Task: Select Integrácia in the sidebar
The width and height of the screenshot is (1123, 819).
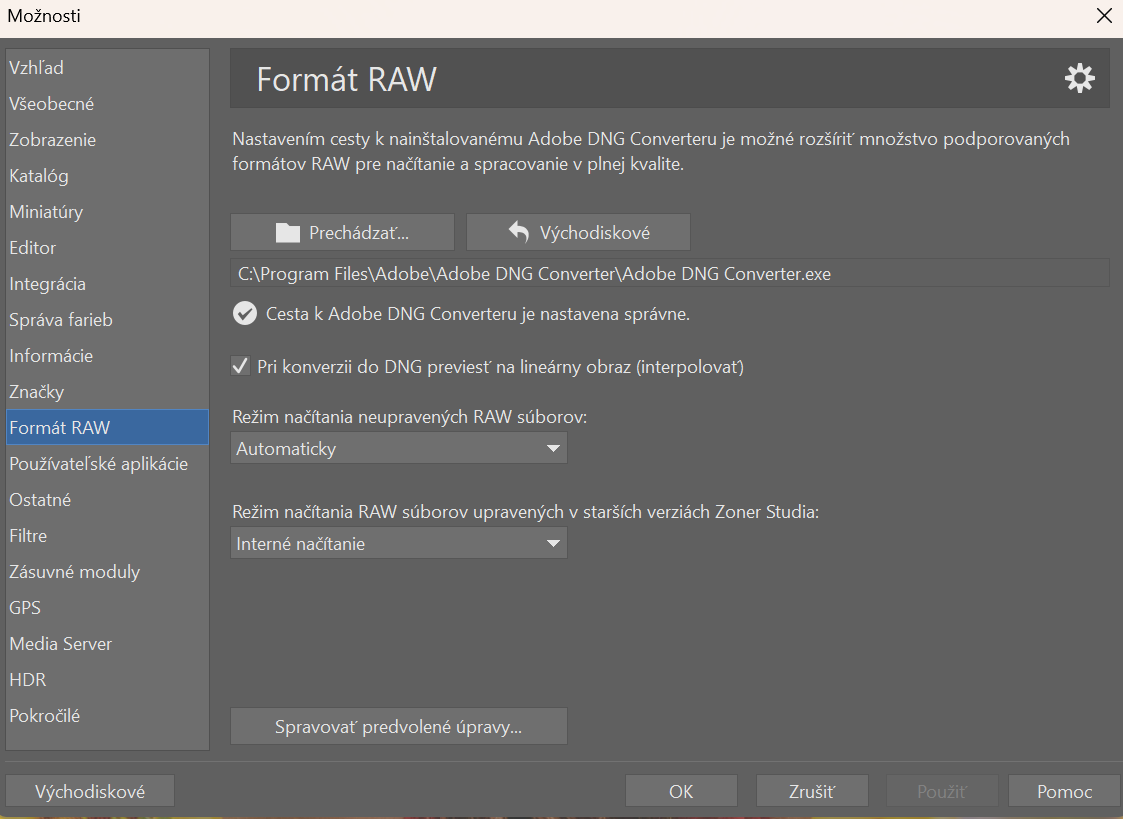Action: (107, 284)
